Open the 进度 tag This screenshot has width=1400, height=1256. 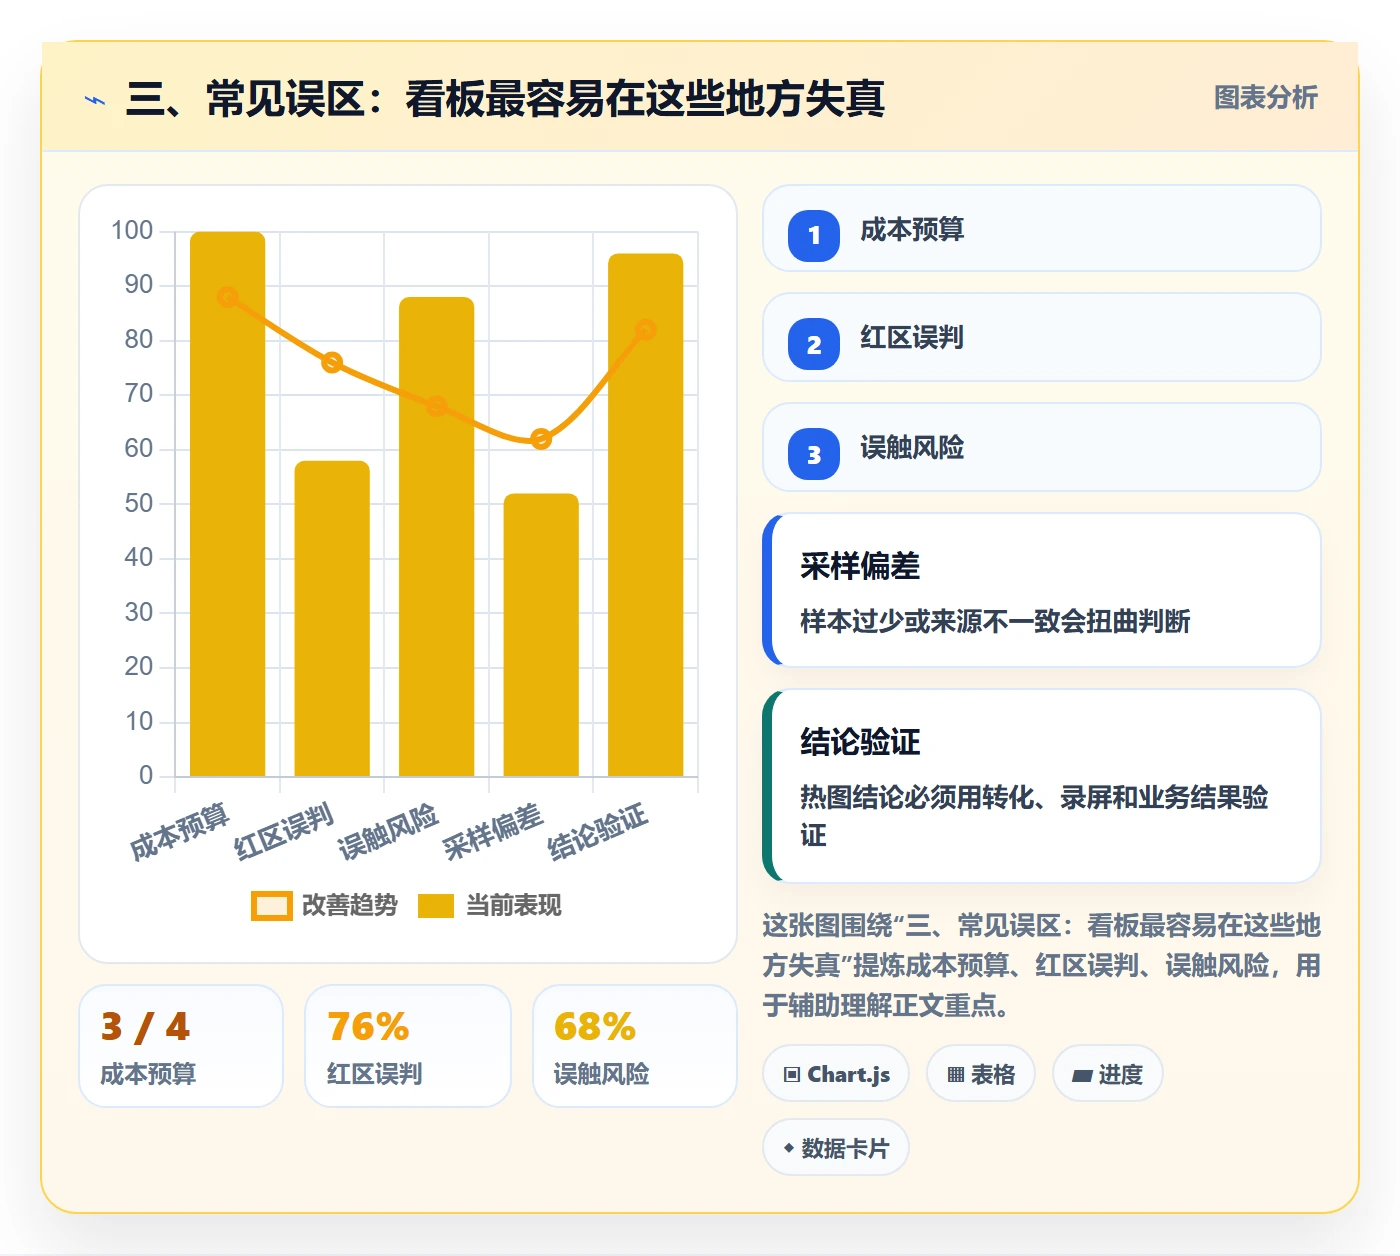click(x=1108, y=1074)
